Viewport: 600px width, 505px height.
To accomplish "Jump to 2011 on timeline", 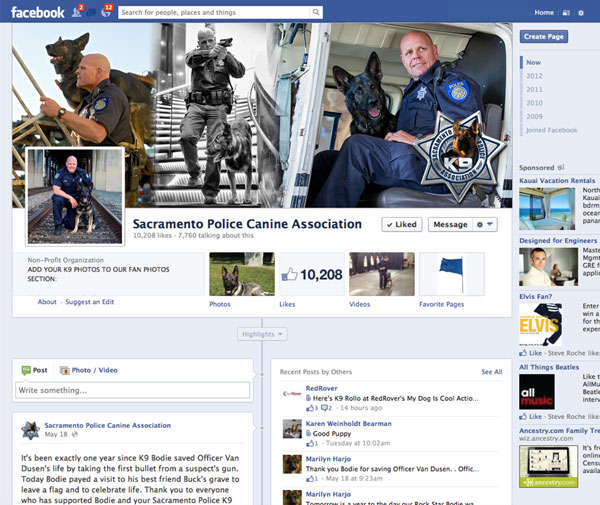I will point(534,89).
